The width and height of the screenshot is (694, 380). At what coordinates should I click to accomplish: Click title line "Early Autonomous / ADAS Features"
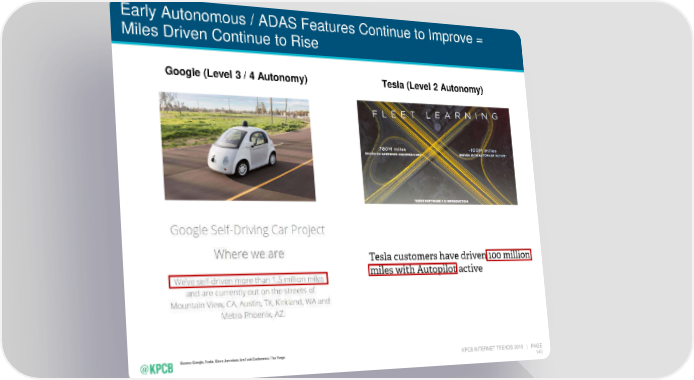click(x=301, y=23)
